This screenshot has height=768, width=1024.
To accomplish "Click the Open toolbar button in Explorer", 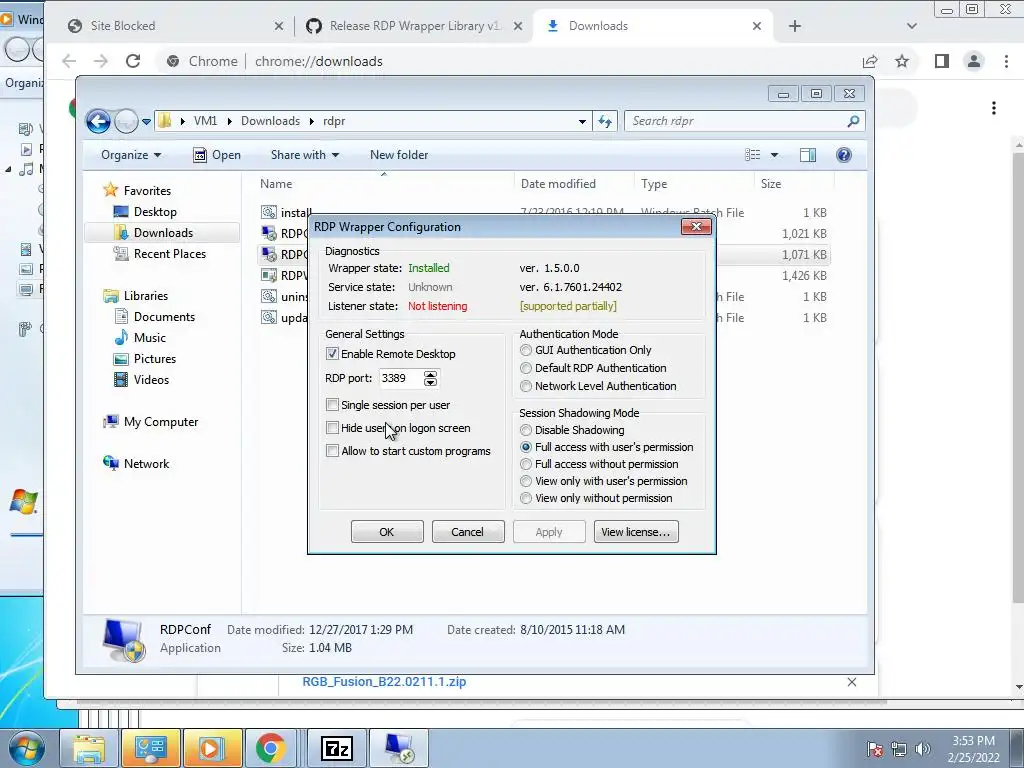I will (217, 155).
